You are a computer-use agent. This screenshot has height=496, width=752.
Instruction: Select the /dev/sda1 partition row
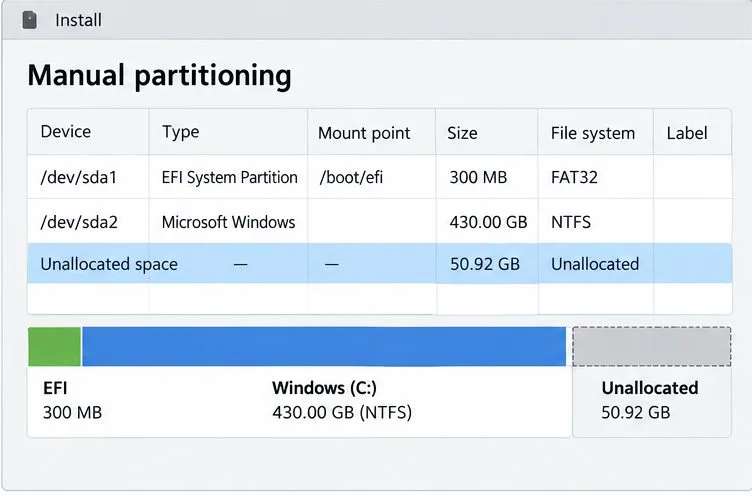[379, 177]
